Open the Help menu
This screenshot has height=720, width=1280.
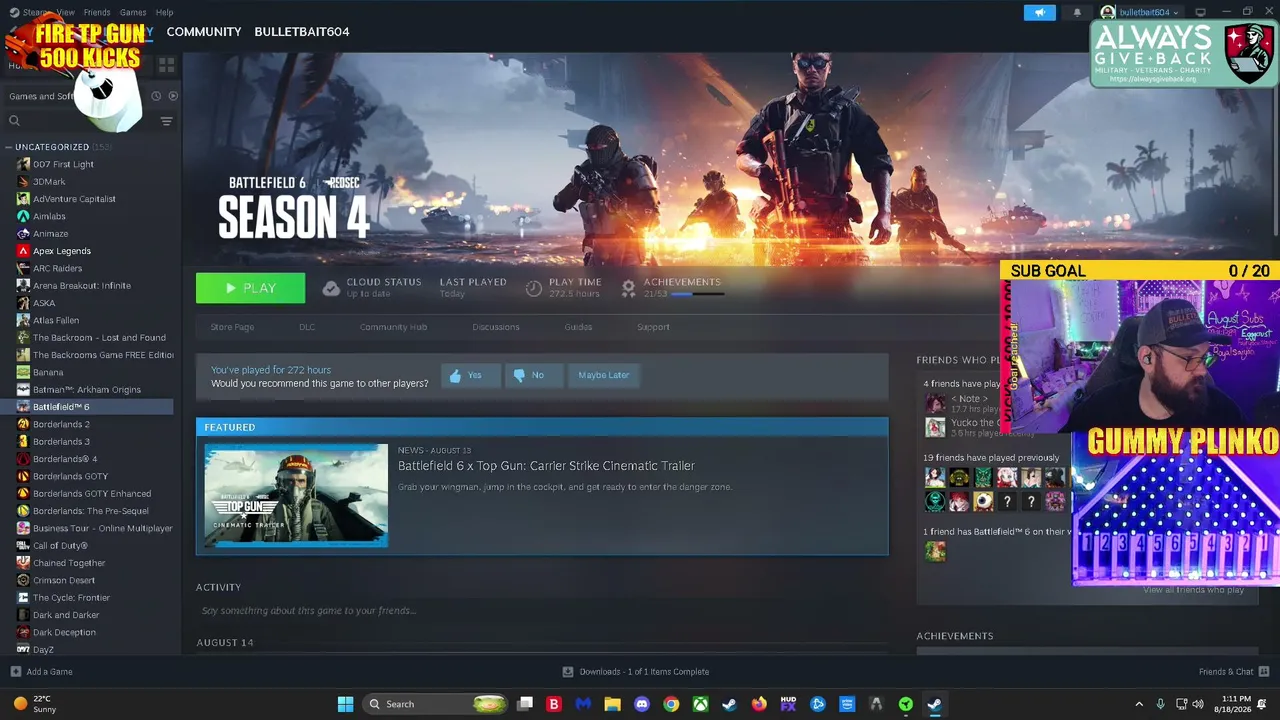coord(164,12)
